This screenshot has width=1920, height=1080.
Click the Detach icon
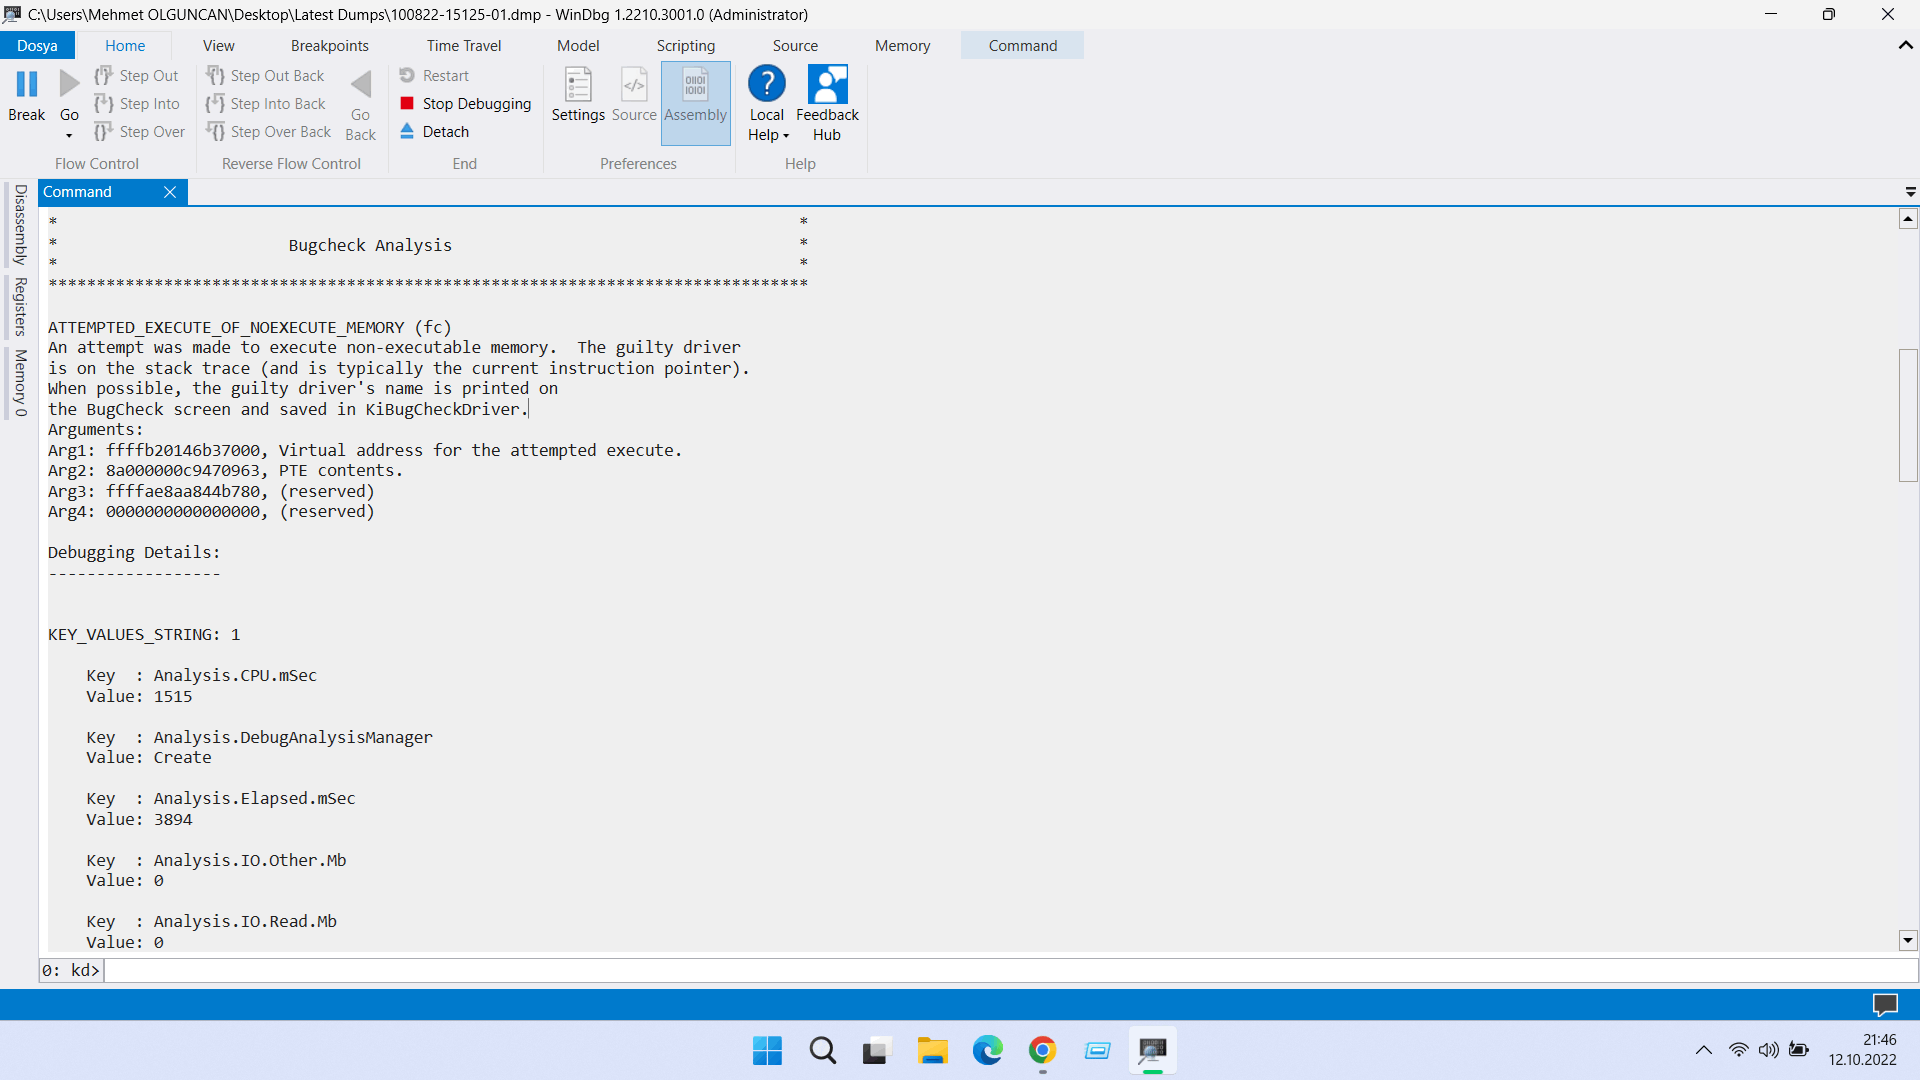[407, 131]
